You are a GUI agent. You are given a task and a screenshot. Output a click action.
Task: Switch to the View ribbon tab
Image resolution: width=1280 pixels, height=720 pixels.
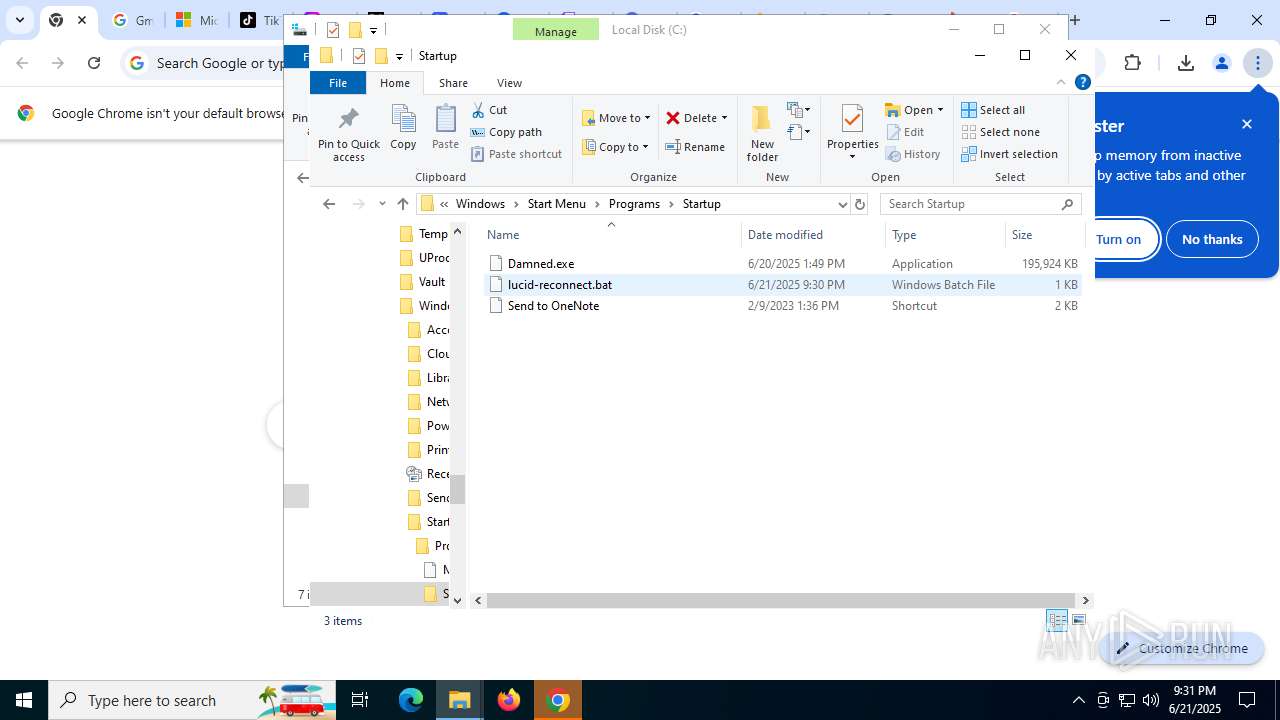pos(509,83)
